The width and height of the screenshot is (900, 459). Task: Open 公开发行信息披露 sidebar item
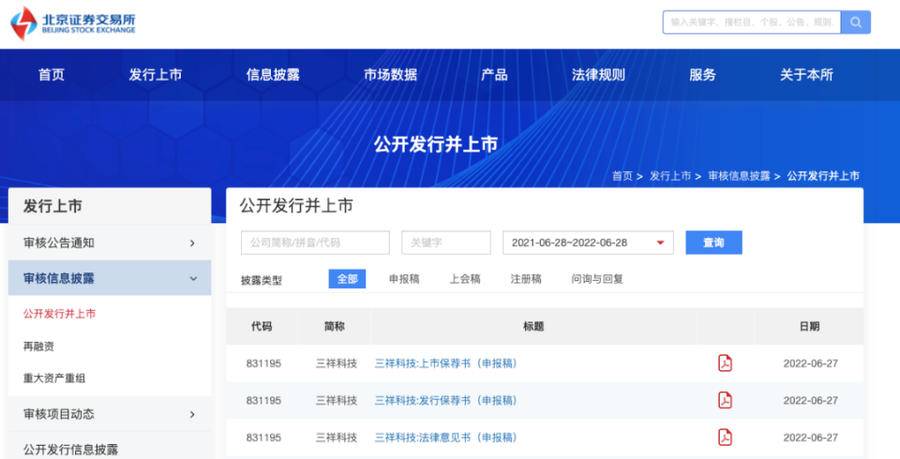[71, 449]
